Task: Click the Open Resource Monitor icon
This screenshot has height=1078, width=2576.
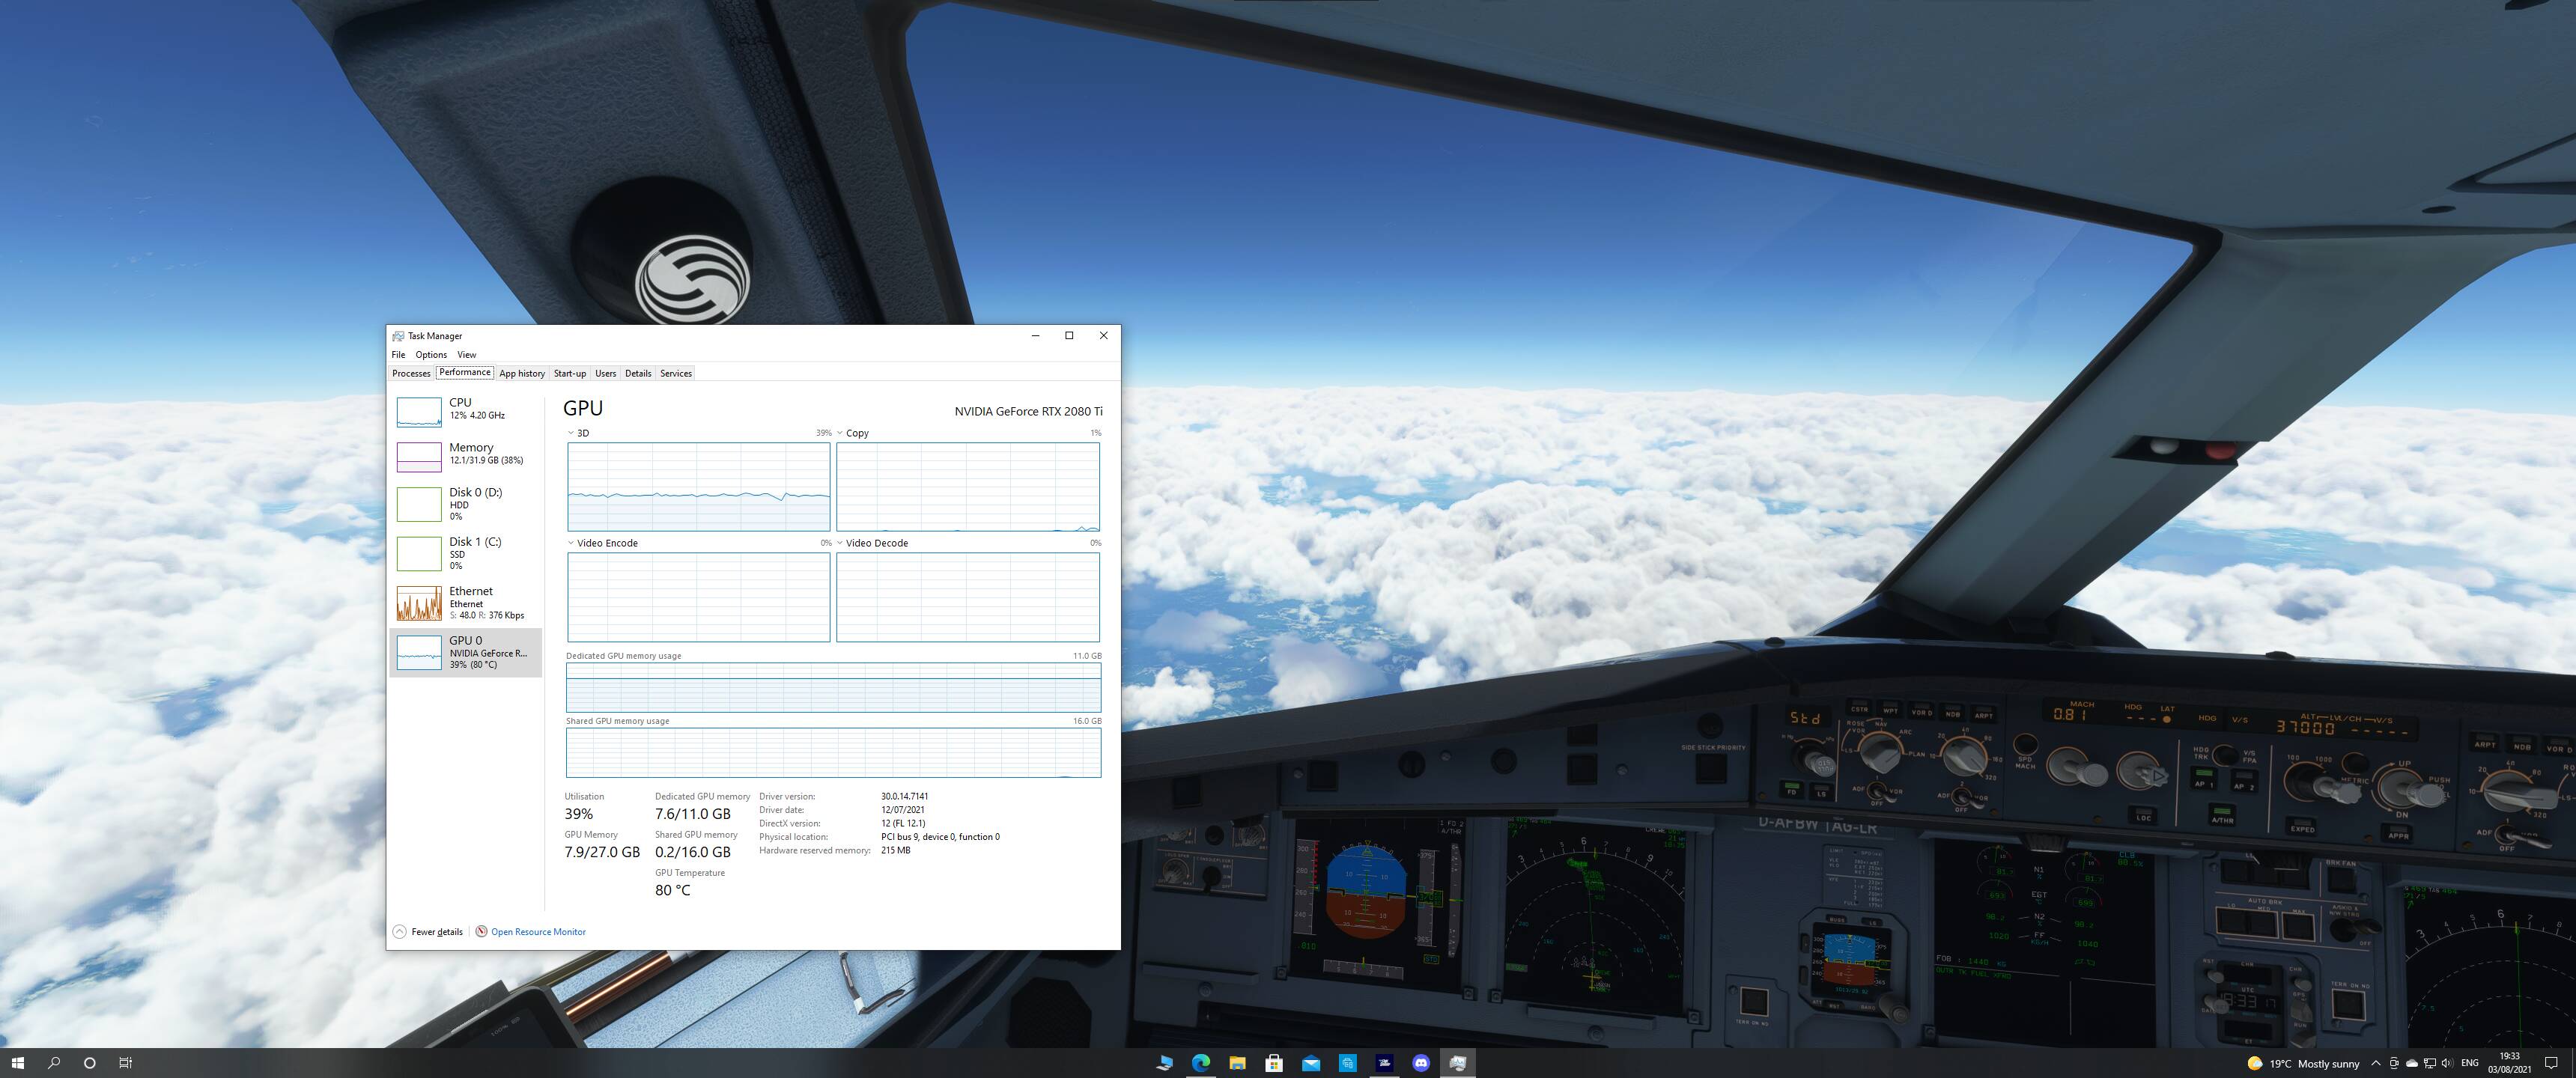Action: click(x=481, y=931)
